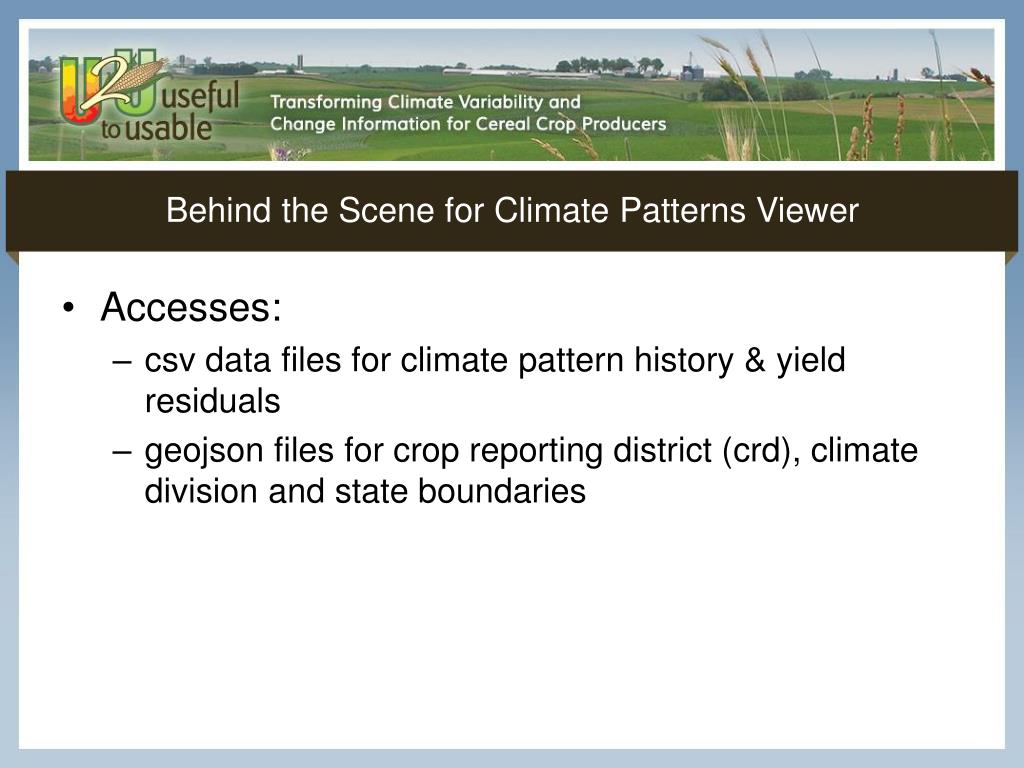Select the 'Transforming Climate Variability and' tagline
1024x768 pixels.
coord(425,102)
